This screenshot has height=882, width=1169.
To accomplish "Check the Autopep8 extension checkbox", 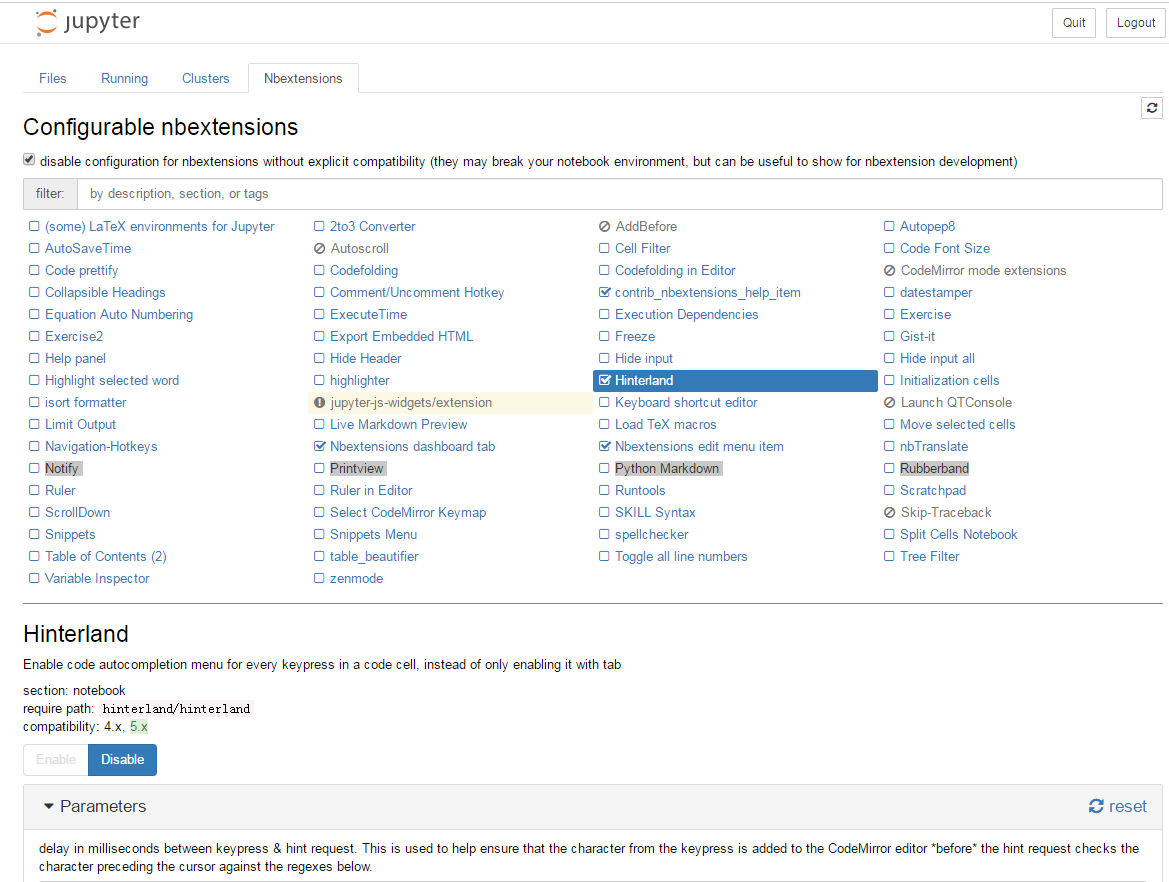I will [889, 226].
